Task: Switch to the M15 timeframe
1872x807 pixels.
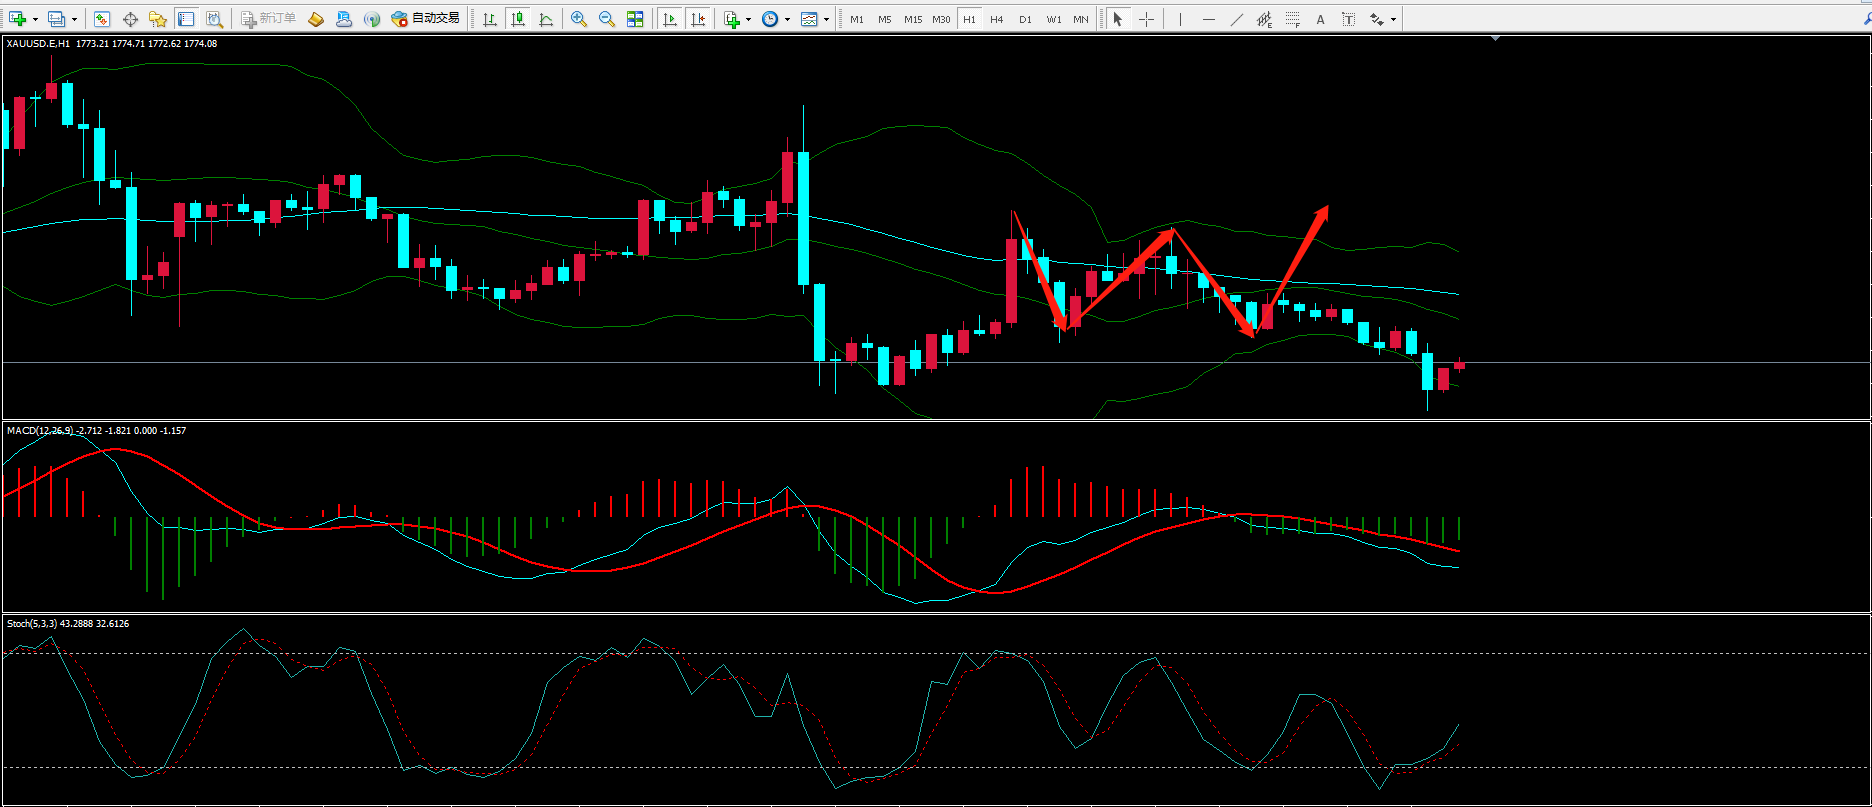Action: click(x=913, y=19)
